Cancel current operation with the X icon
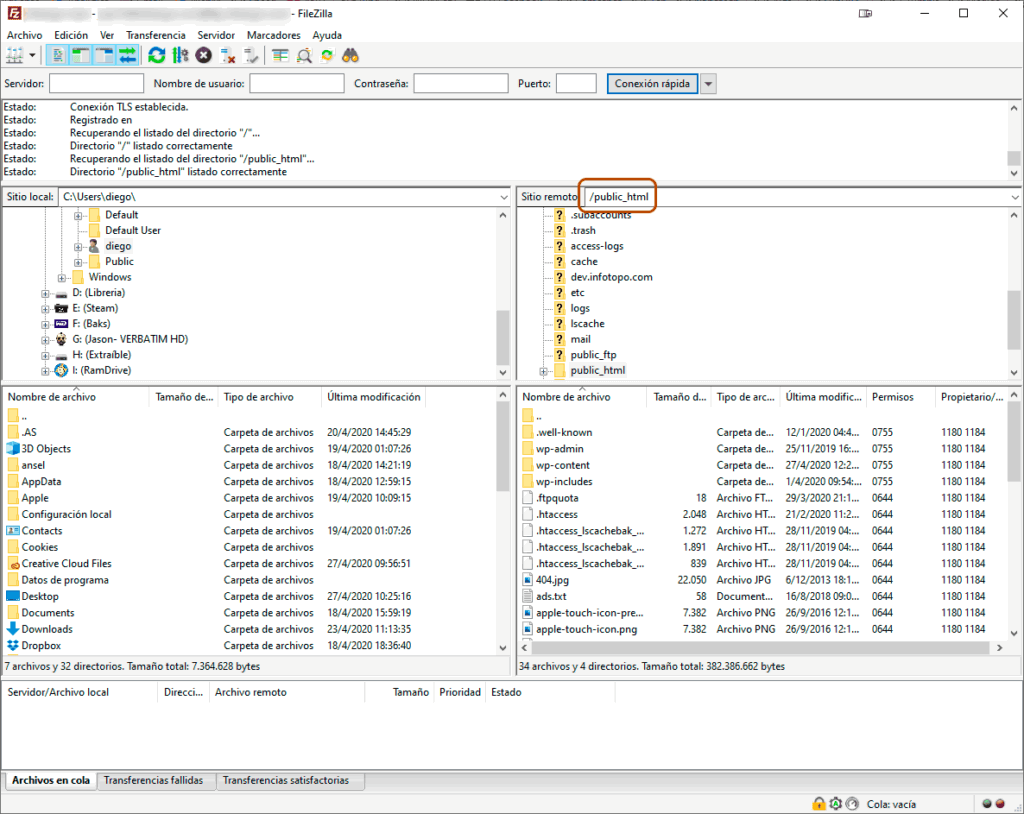 204,55
